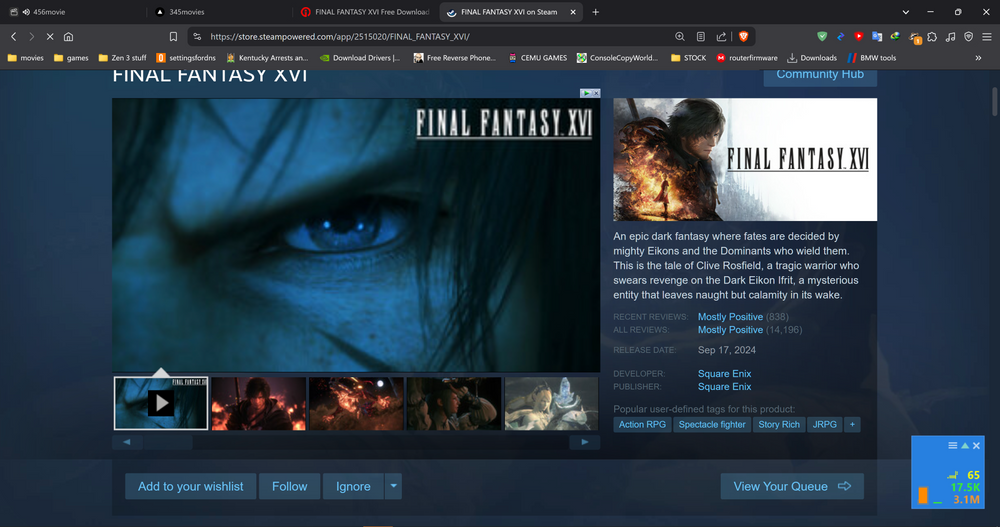Screen dimensions: 1000x527
Task: Open the Square Enix developer link
Action: (x=724, y=374)
